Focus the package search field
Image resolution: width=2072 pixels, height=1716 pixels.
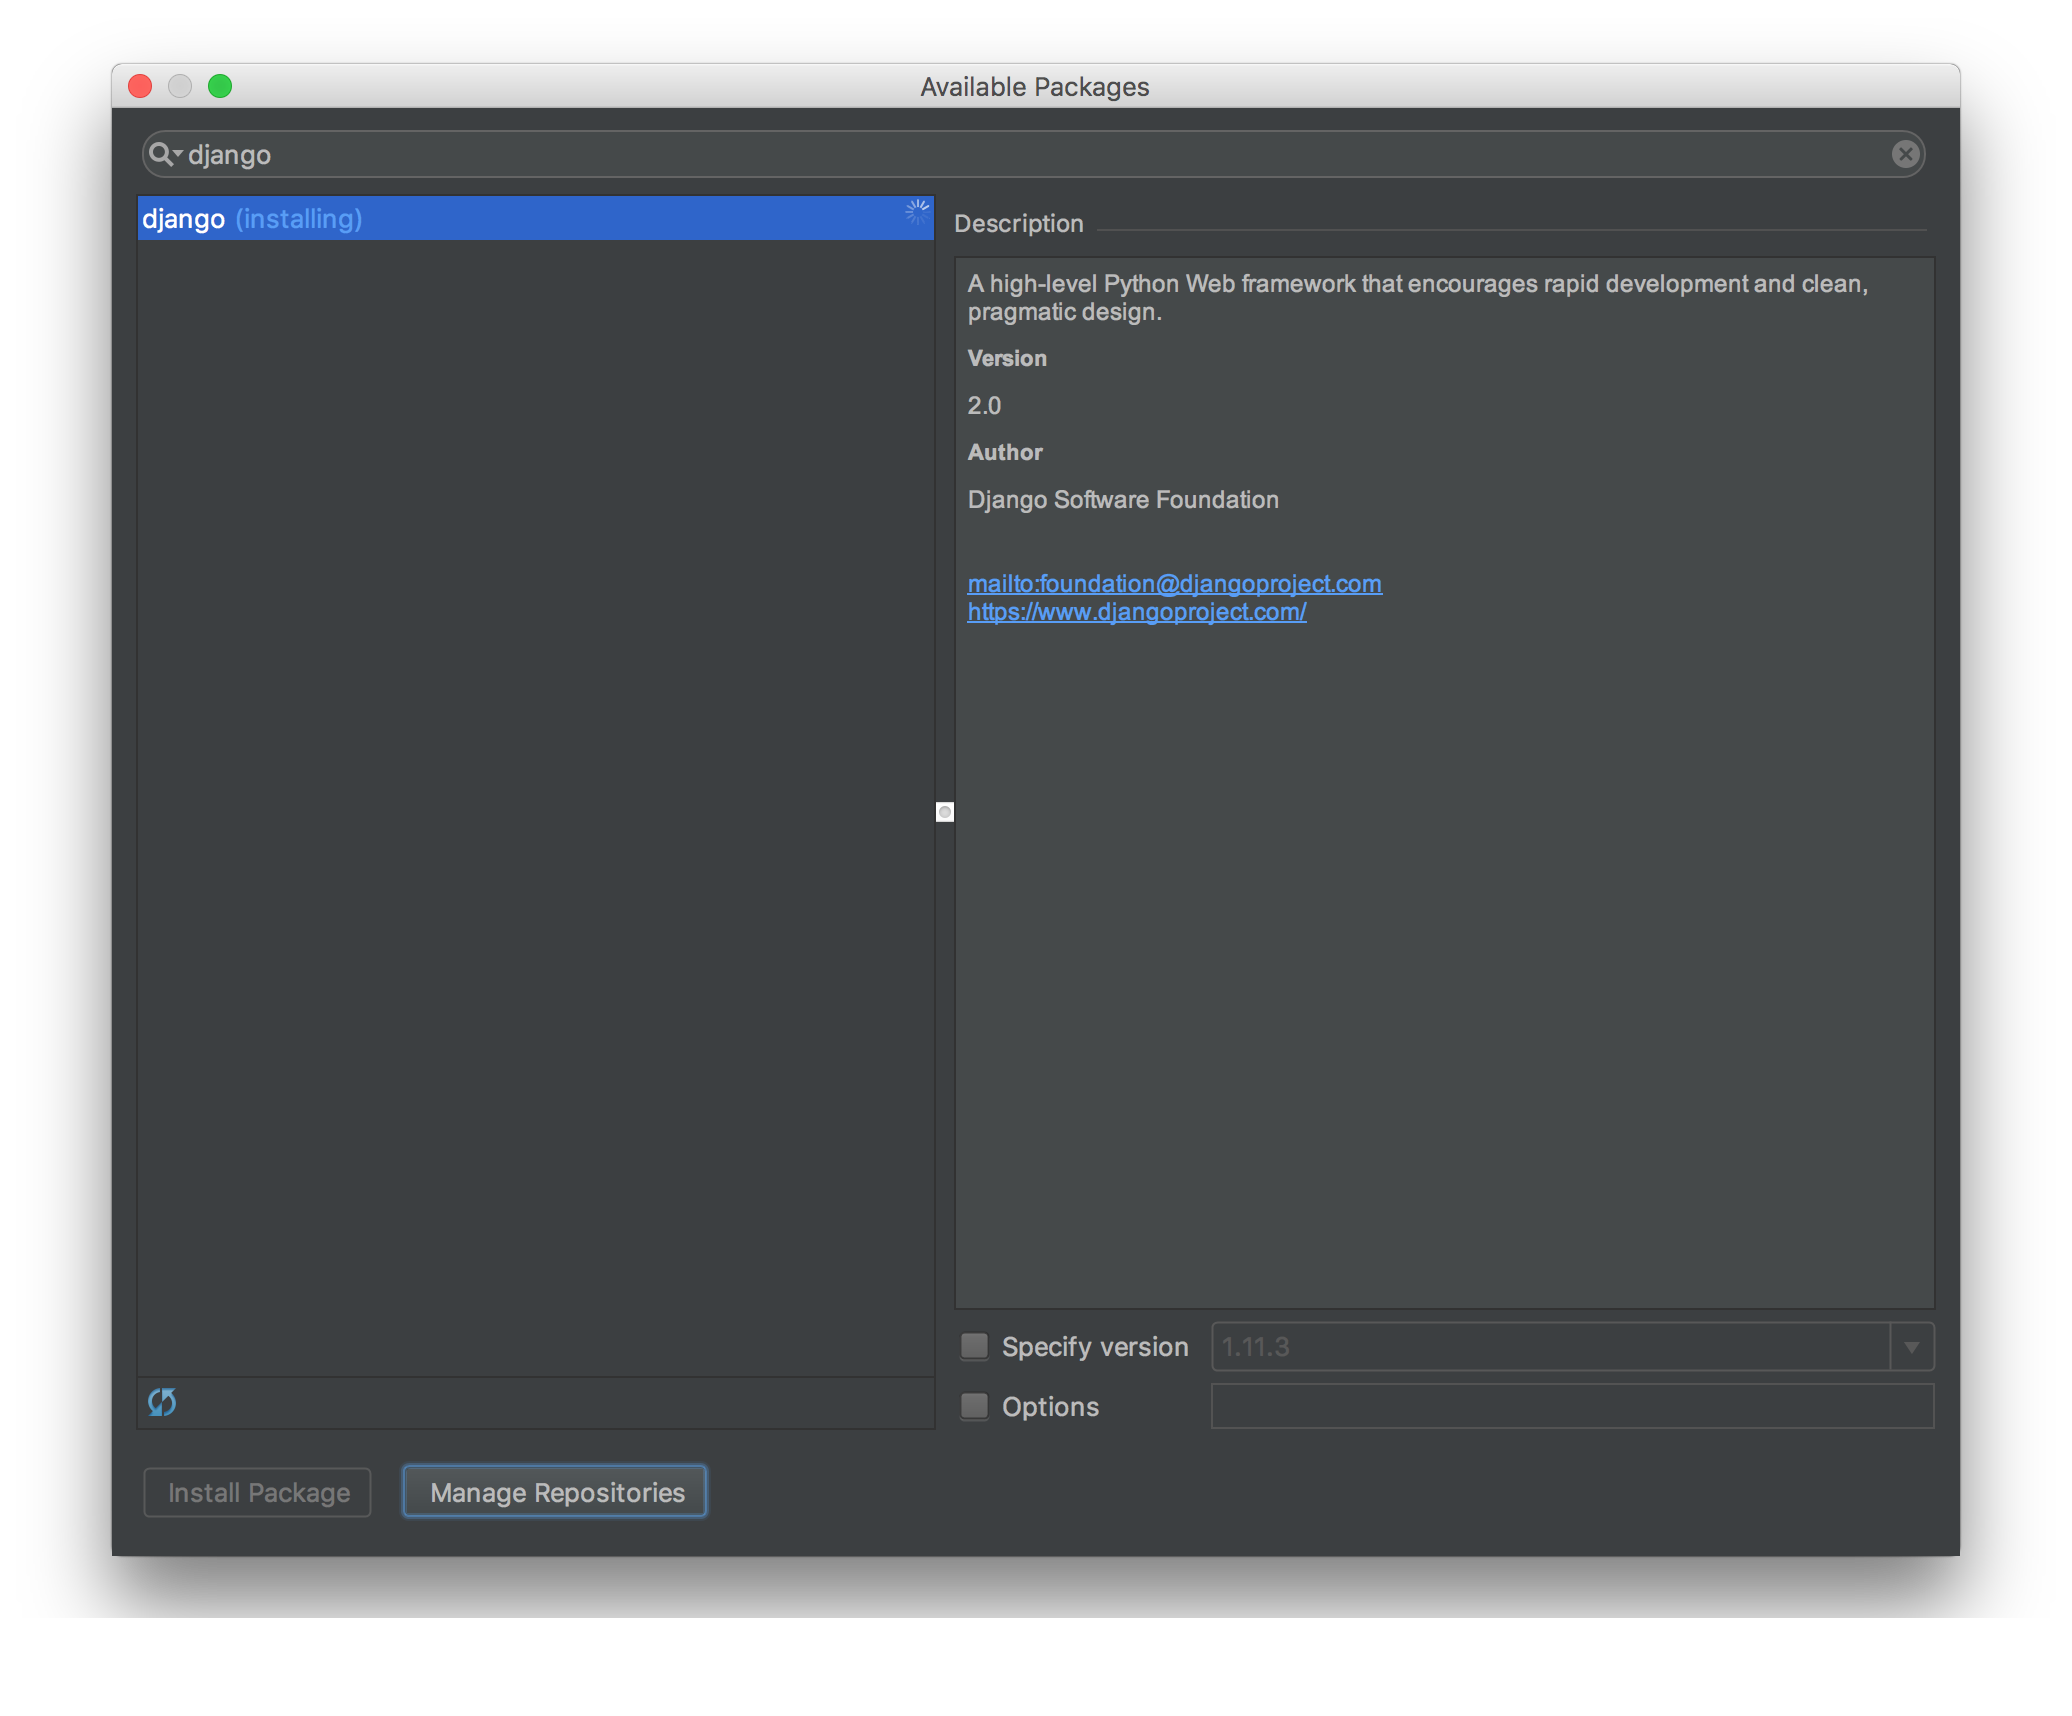click(1000, 154)
